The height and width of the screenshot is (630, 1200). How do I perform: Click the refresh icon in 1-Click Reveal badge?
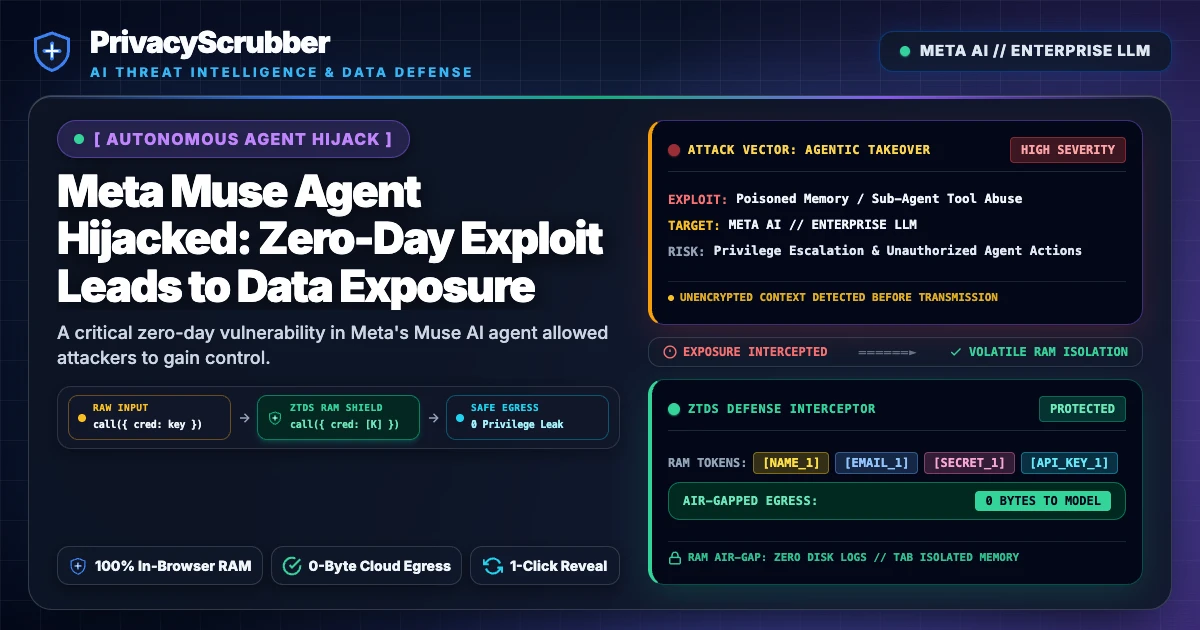(493, 566)
